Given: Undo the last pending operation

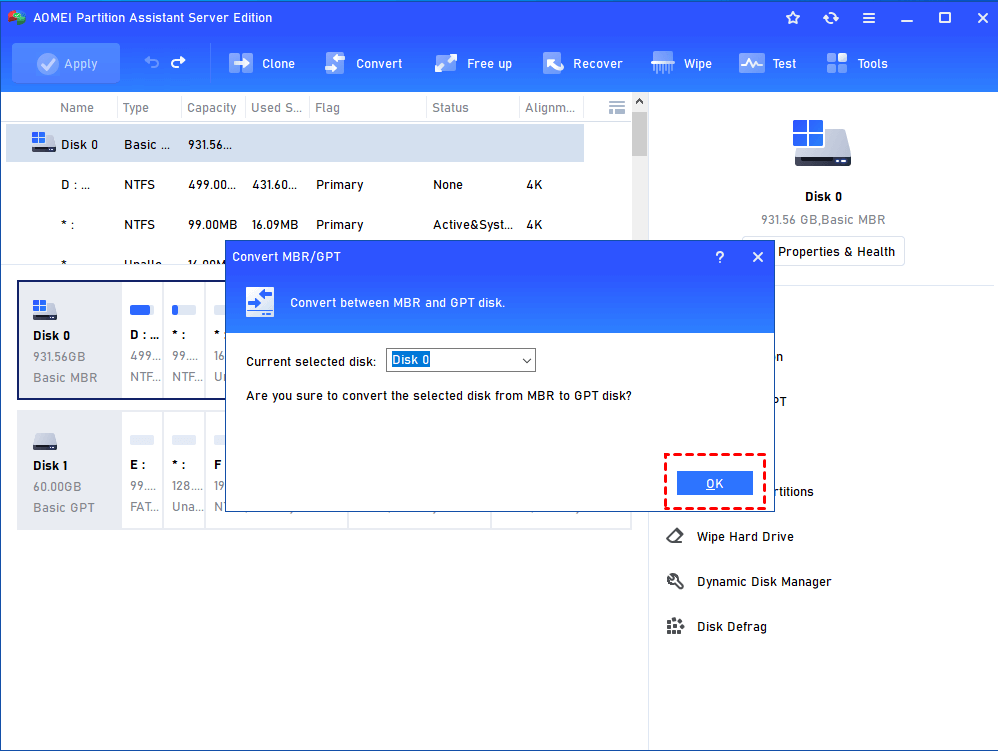Looking at the screenshot, I should [x=151, y=62].
